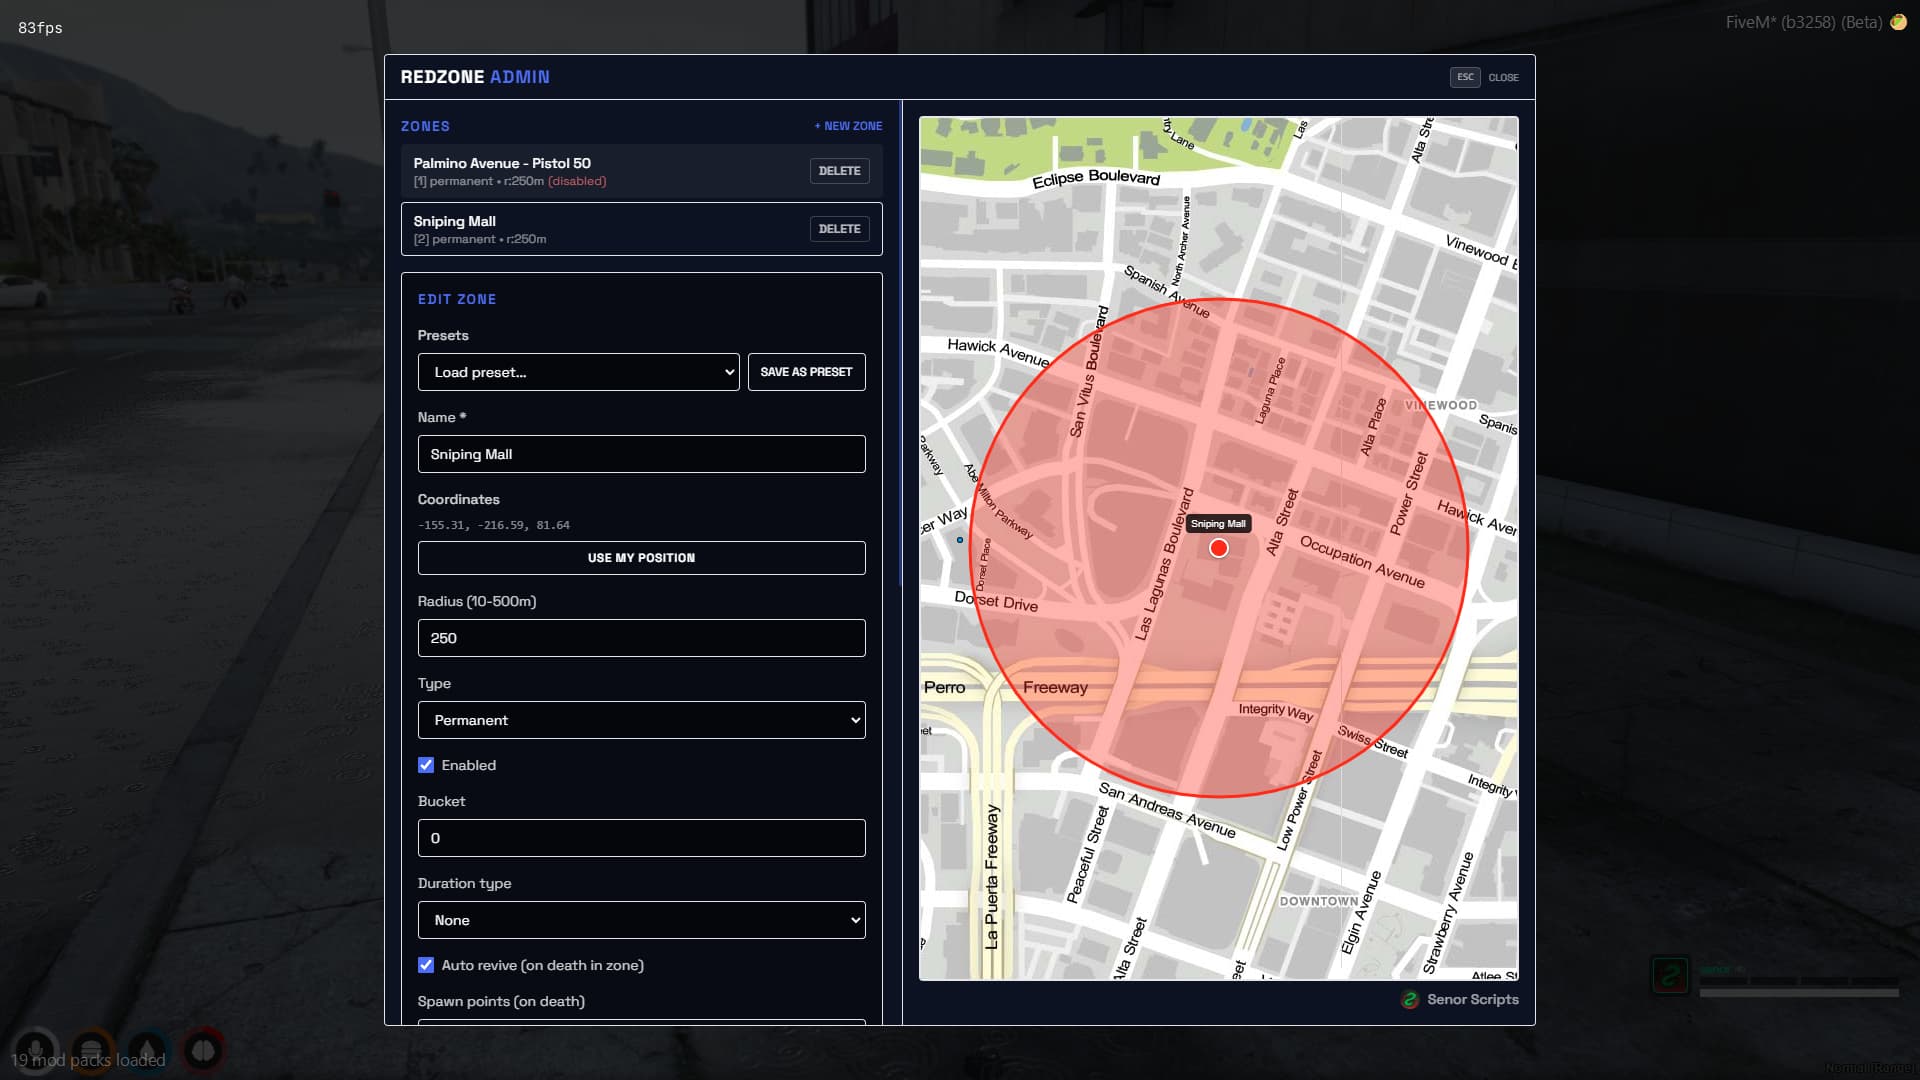
Task: Click the Radius input field showing 250
Action: pyautogui.click(x=642, y=638)
